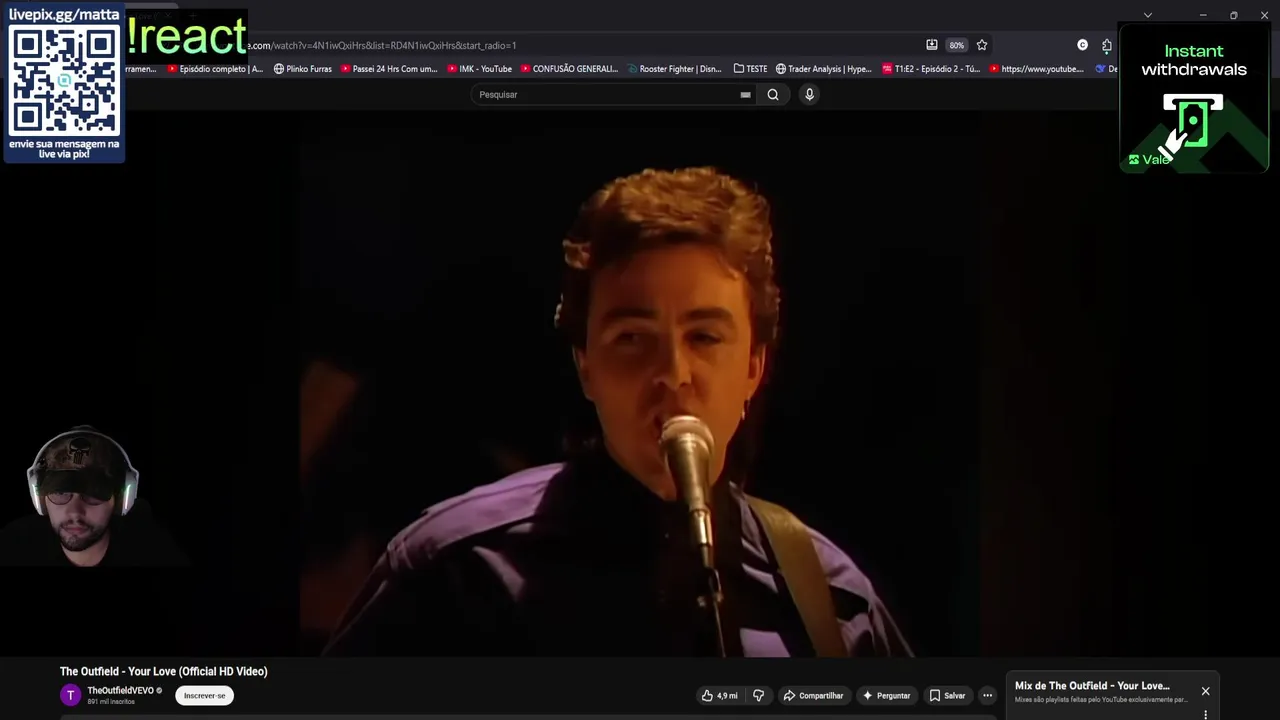The image size is (1280, 720).
Task: Bookmark this page with the star icon
Action: [982, 45]
